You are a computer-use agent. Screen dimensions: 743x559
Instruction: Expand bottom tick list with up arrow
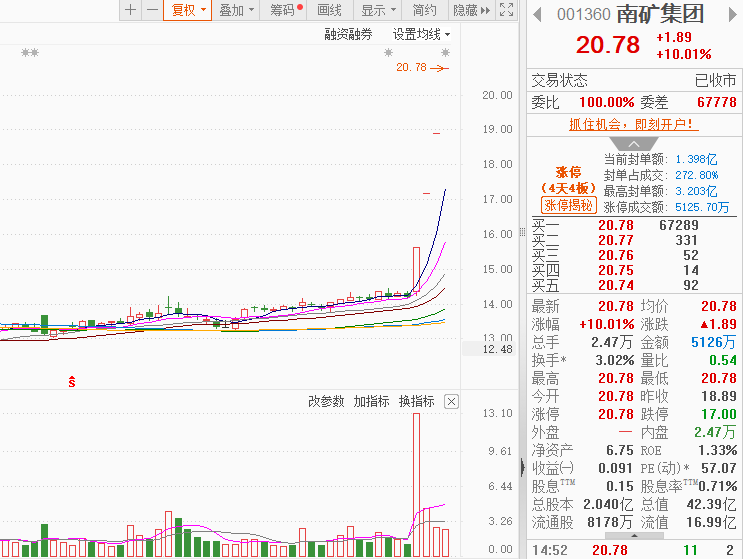(x=634, y=535)
